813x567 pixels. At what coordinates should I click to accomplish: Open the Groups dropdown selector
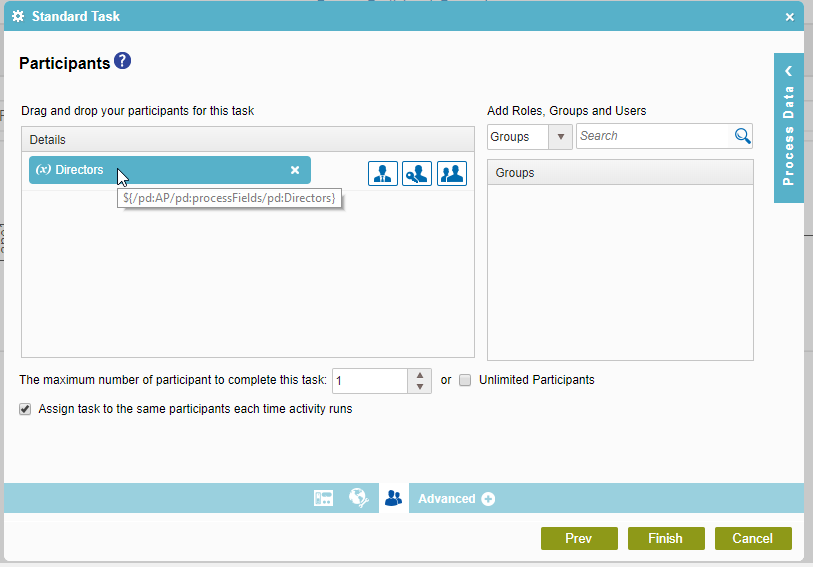[x=530, y=137]
